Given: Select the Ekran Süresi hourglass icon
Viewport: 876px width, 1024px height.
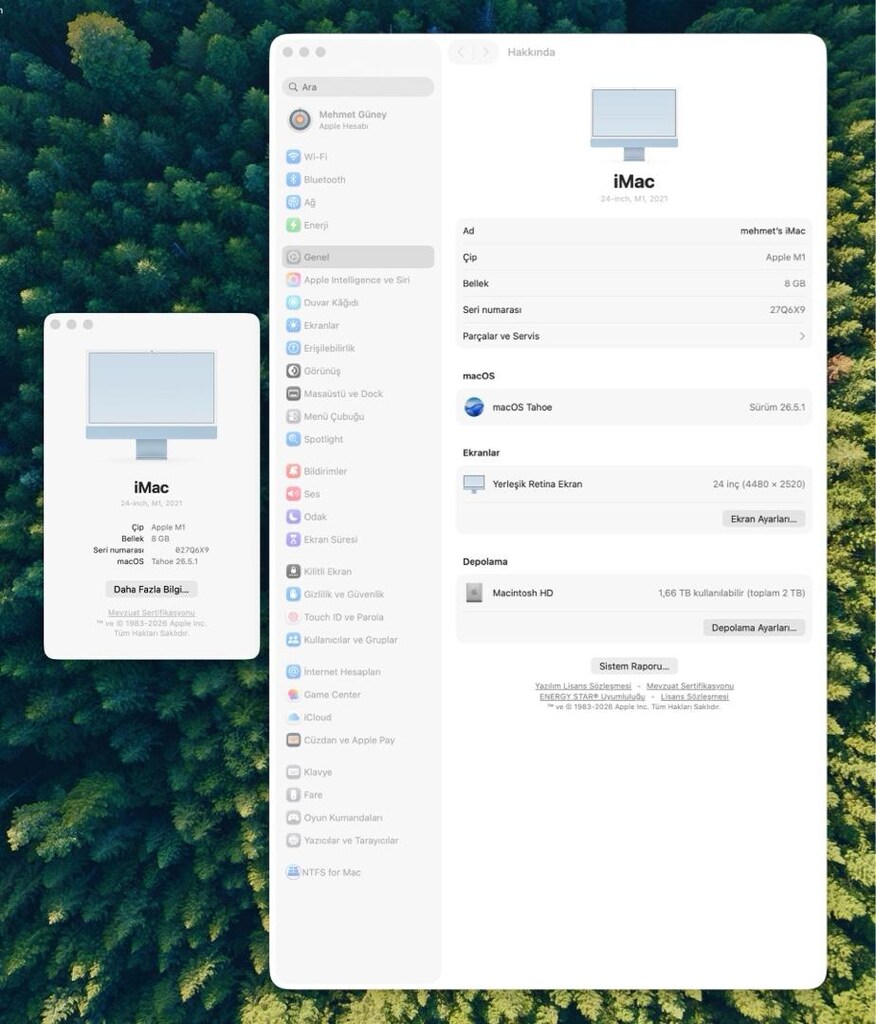Looking at the screenshot, I should pos(293,539).
